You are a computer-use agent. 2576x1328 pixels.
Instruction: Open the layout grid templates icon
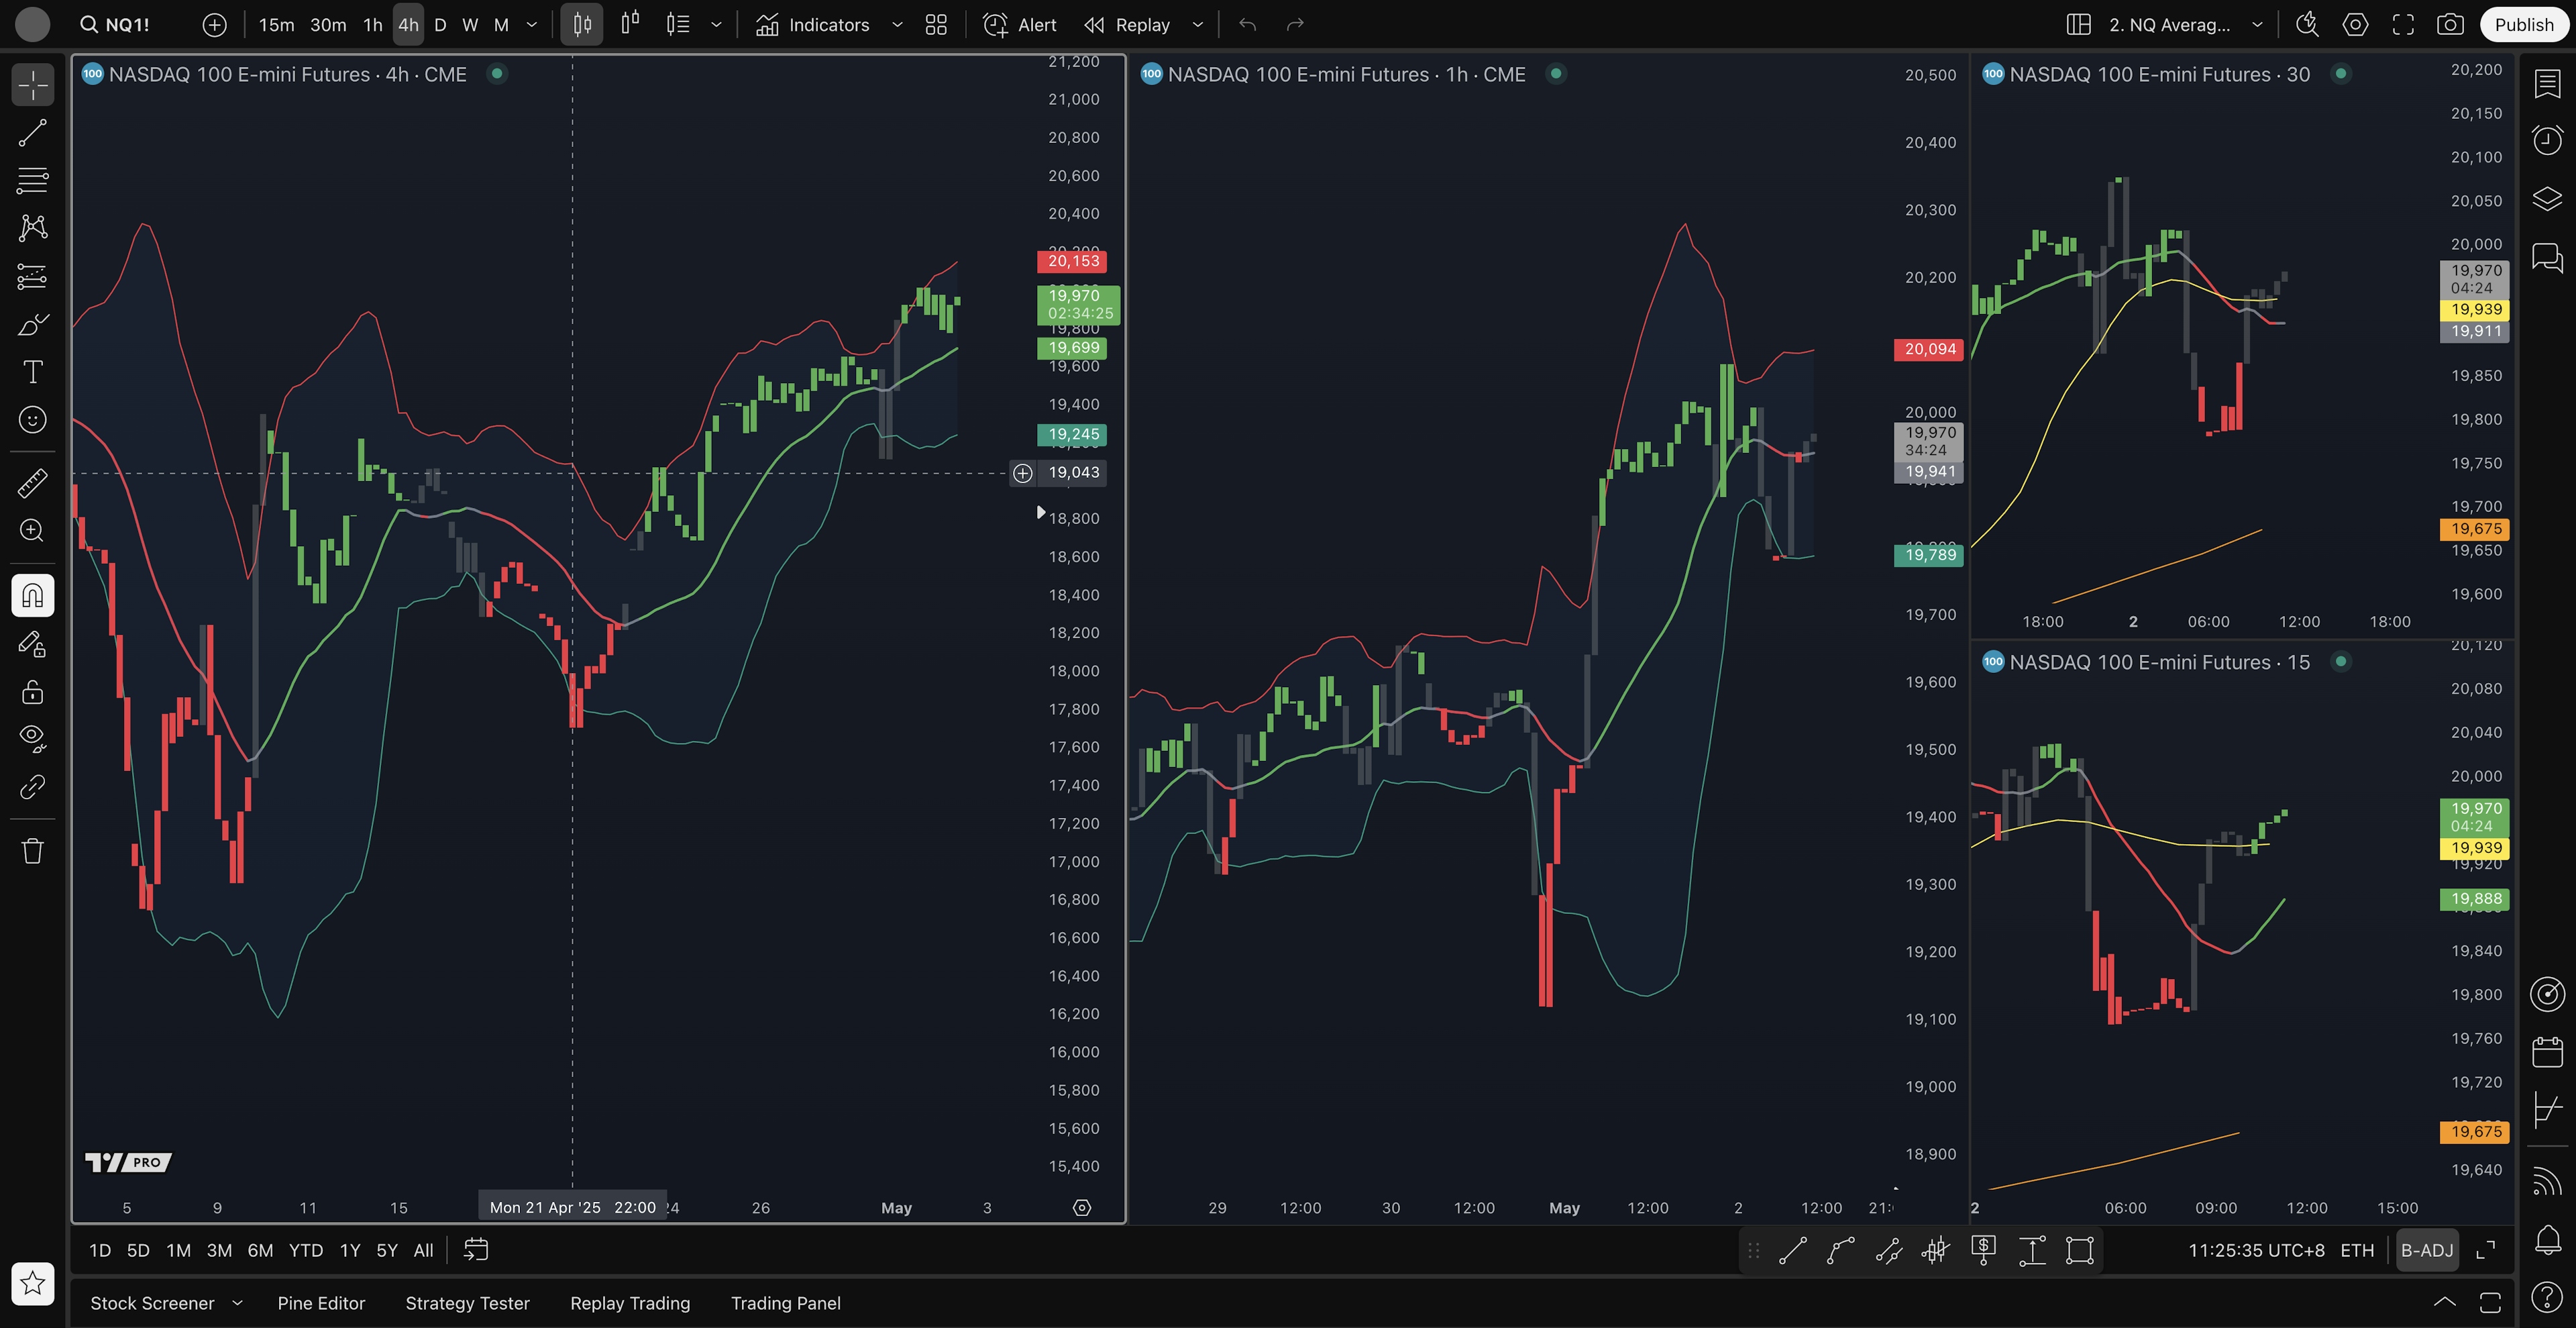(936, 25)
